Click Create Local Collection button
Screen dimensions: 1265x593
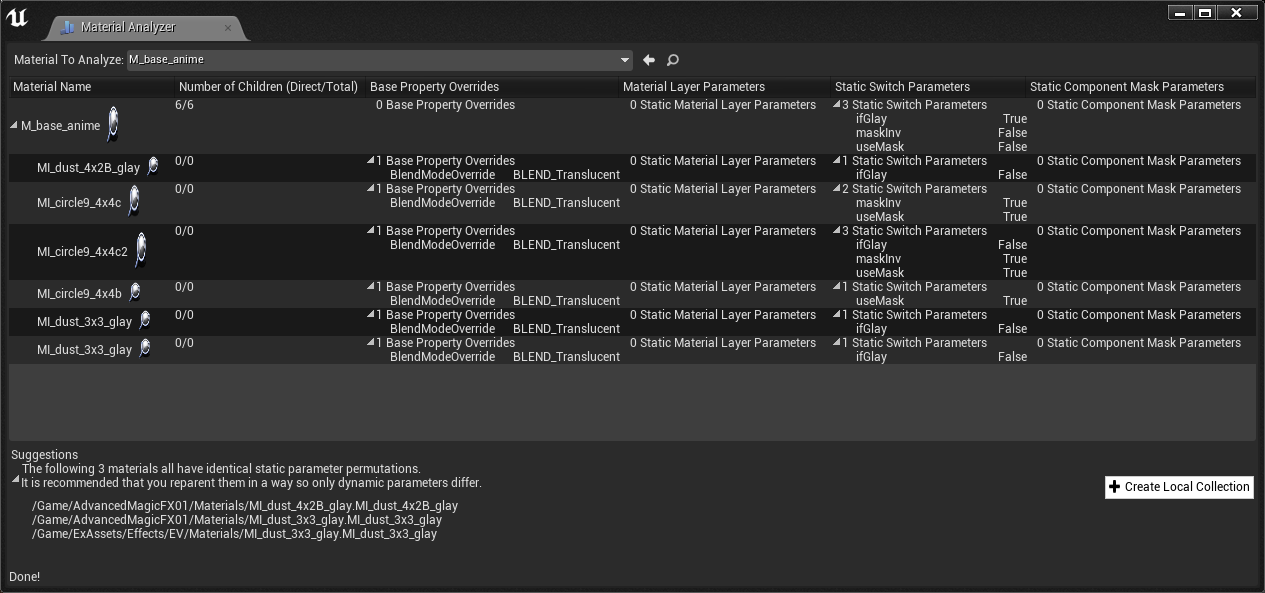(x=1179, y=487)
